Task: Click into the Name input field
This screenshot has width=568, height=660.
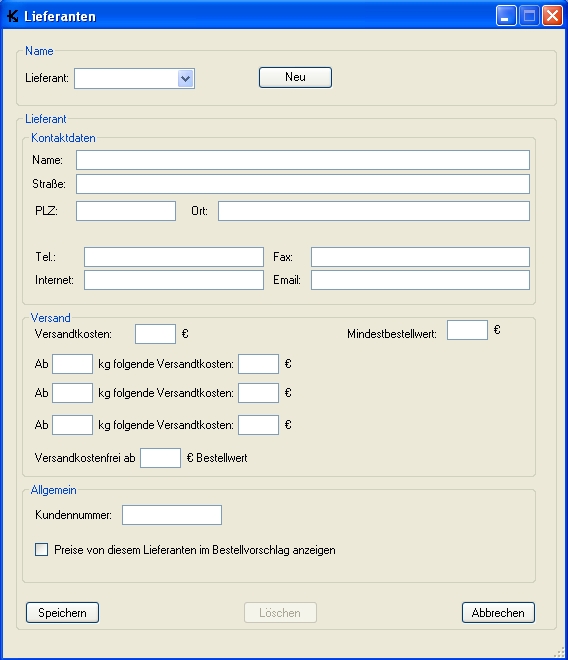Action: tap(303, 160)
